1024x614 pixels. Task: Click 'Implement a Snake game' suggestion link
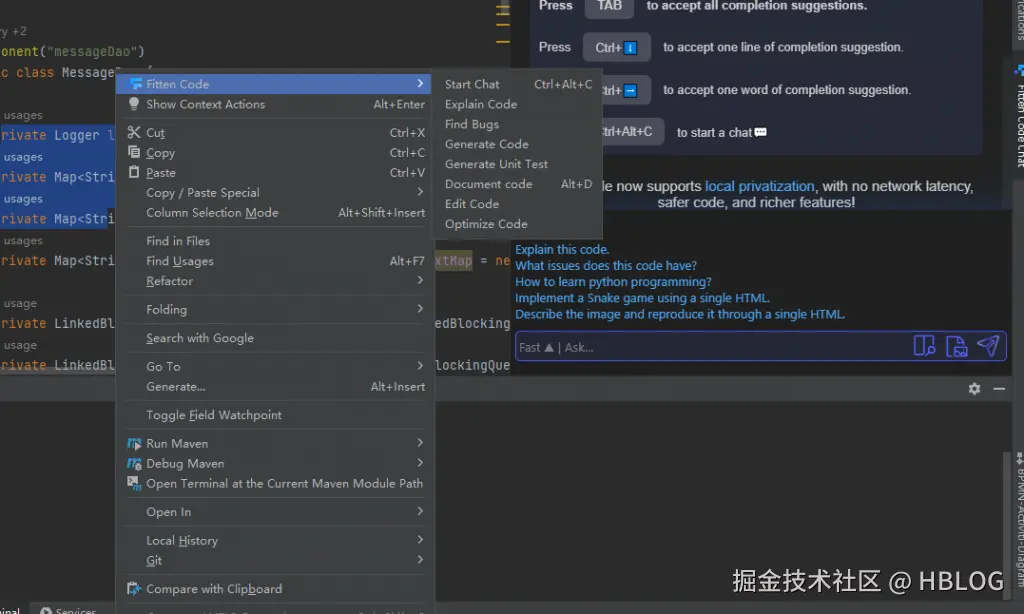tap(643, 298)
